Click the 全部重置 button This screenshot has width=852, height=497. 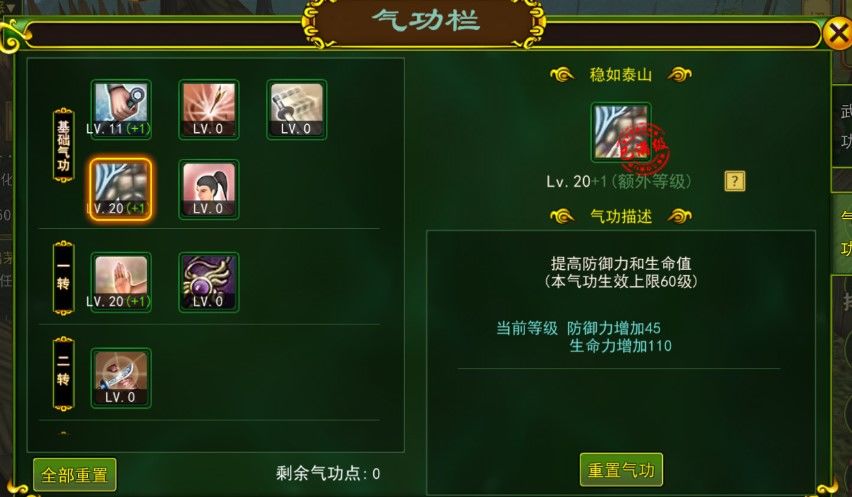click(74, 475)
